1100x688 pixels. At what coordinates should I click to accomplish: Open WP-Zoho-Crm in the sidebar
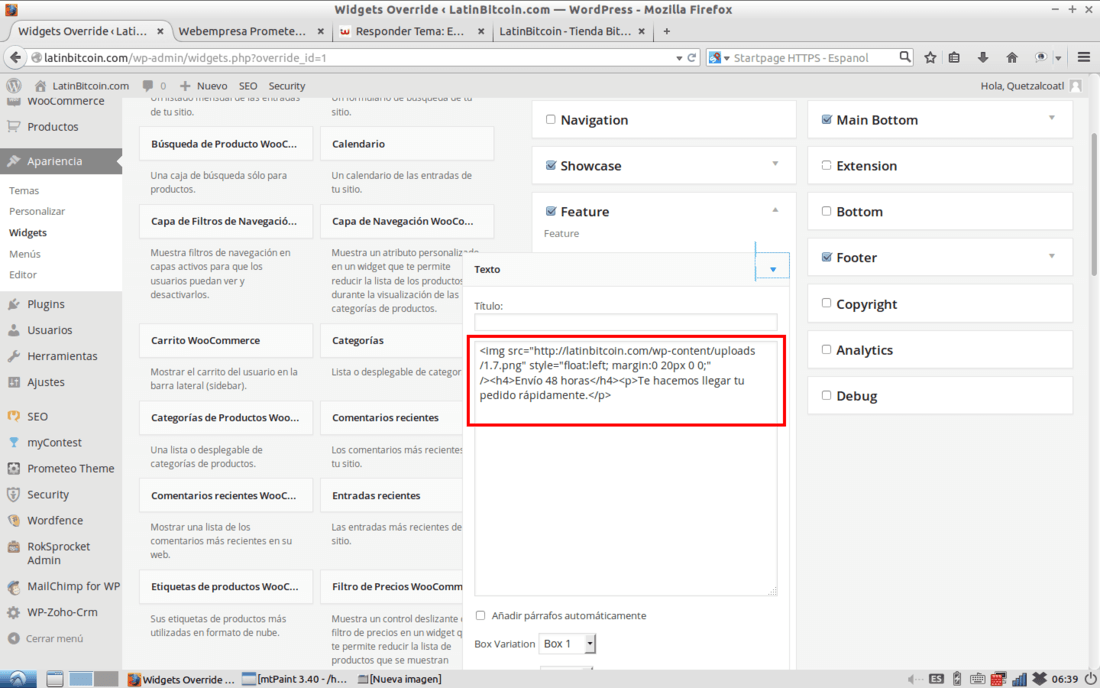[61, 612]
